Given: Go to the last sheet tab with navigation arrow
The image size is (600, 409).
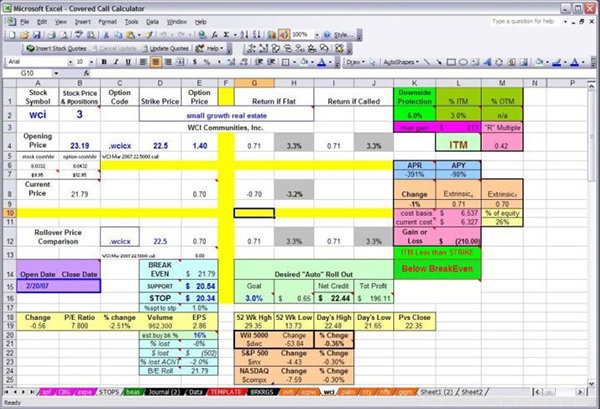Looking at the screenshot, I should pyautogui.click(x=33, y=392).
